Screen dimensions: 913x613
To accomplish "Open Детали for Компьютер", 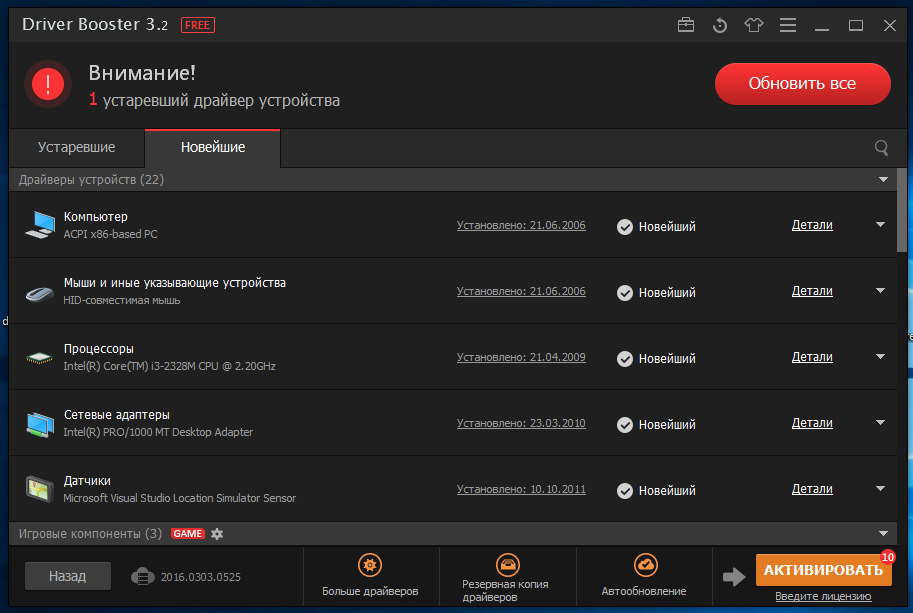I will point(812,225).
